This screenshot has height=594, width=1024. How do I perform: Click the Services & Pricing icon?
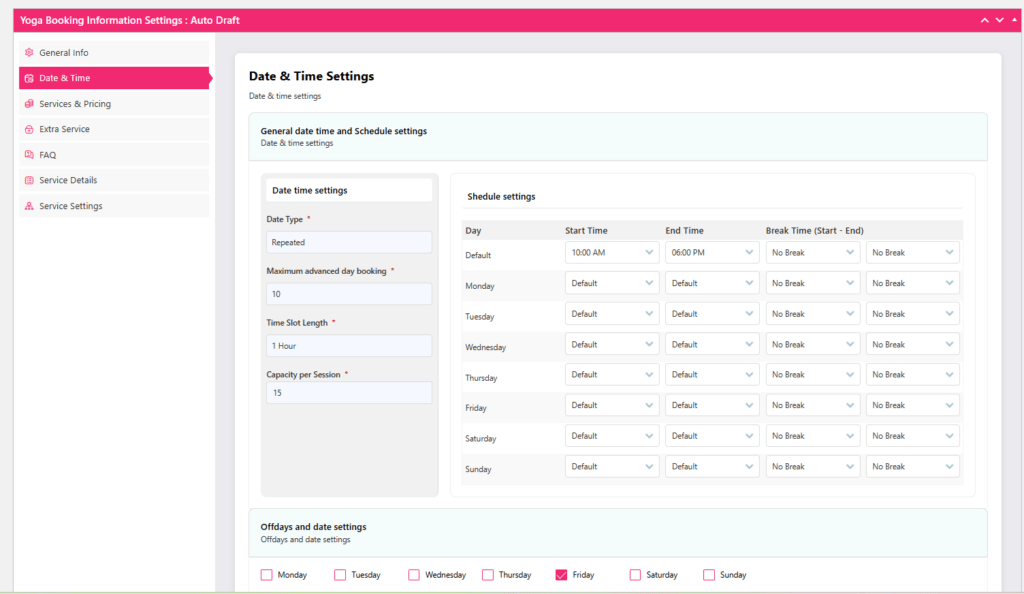coord(29,104)
